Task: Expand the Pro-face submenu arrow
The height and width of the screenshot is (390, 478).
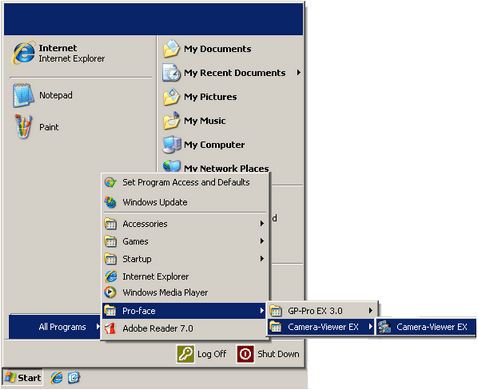Action: 262,311
